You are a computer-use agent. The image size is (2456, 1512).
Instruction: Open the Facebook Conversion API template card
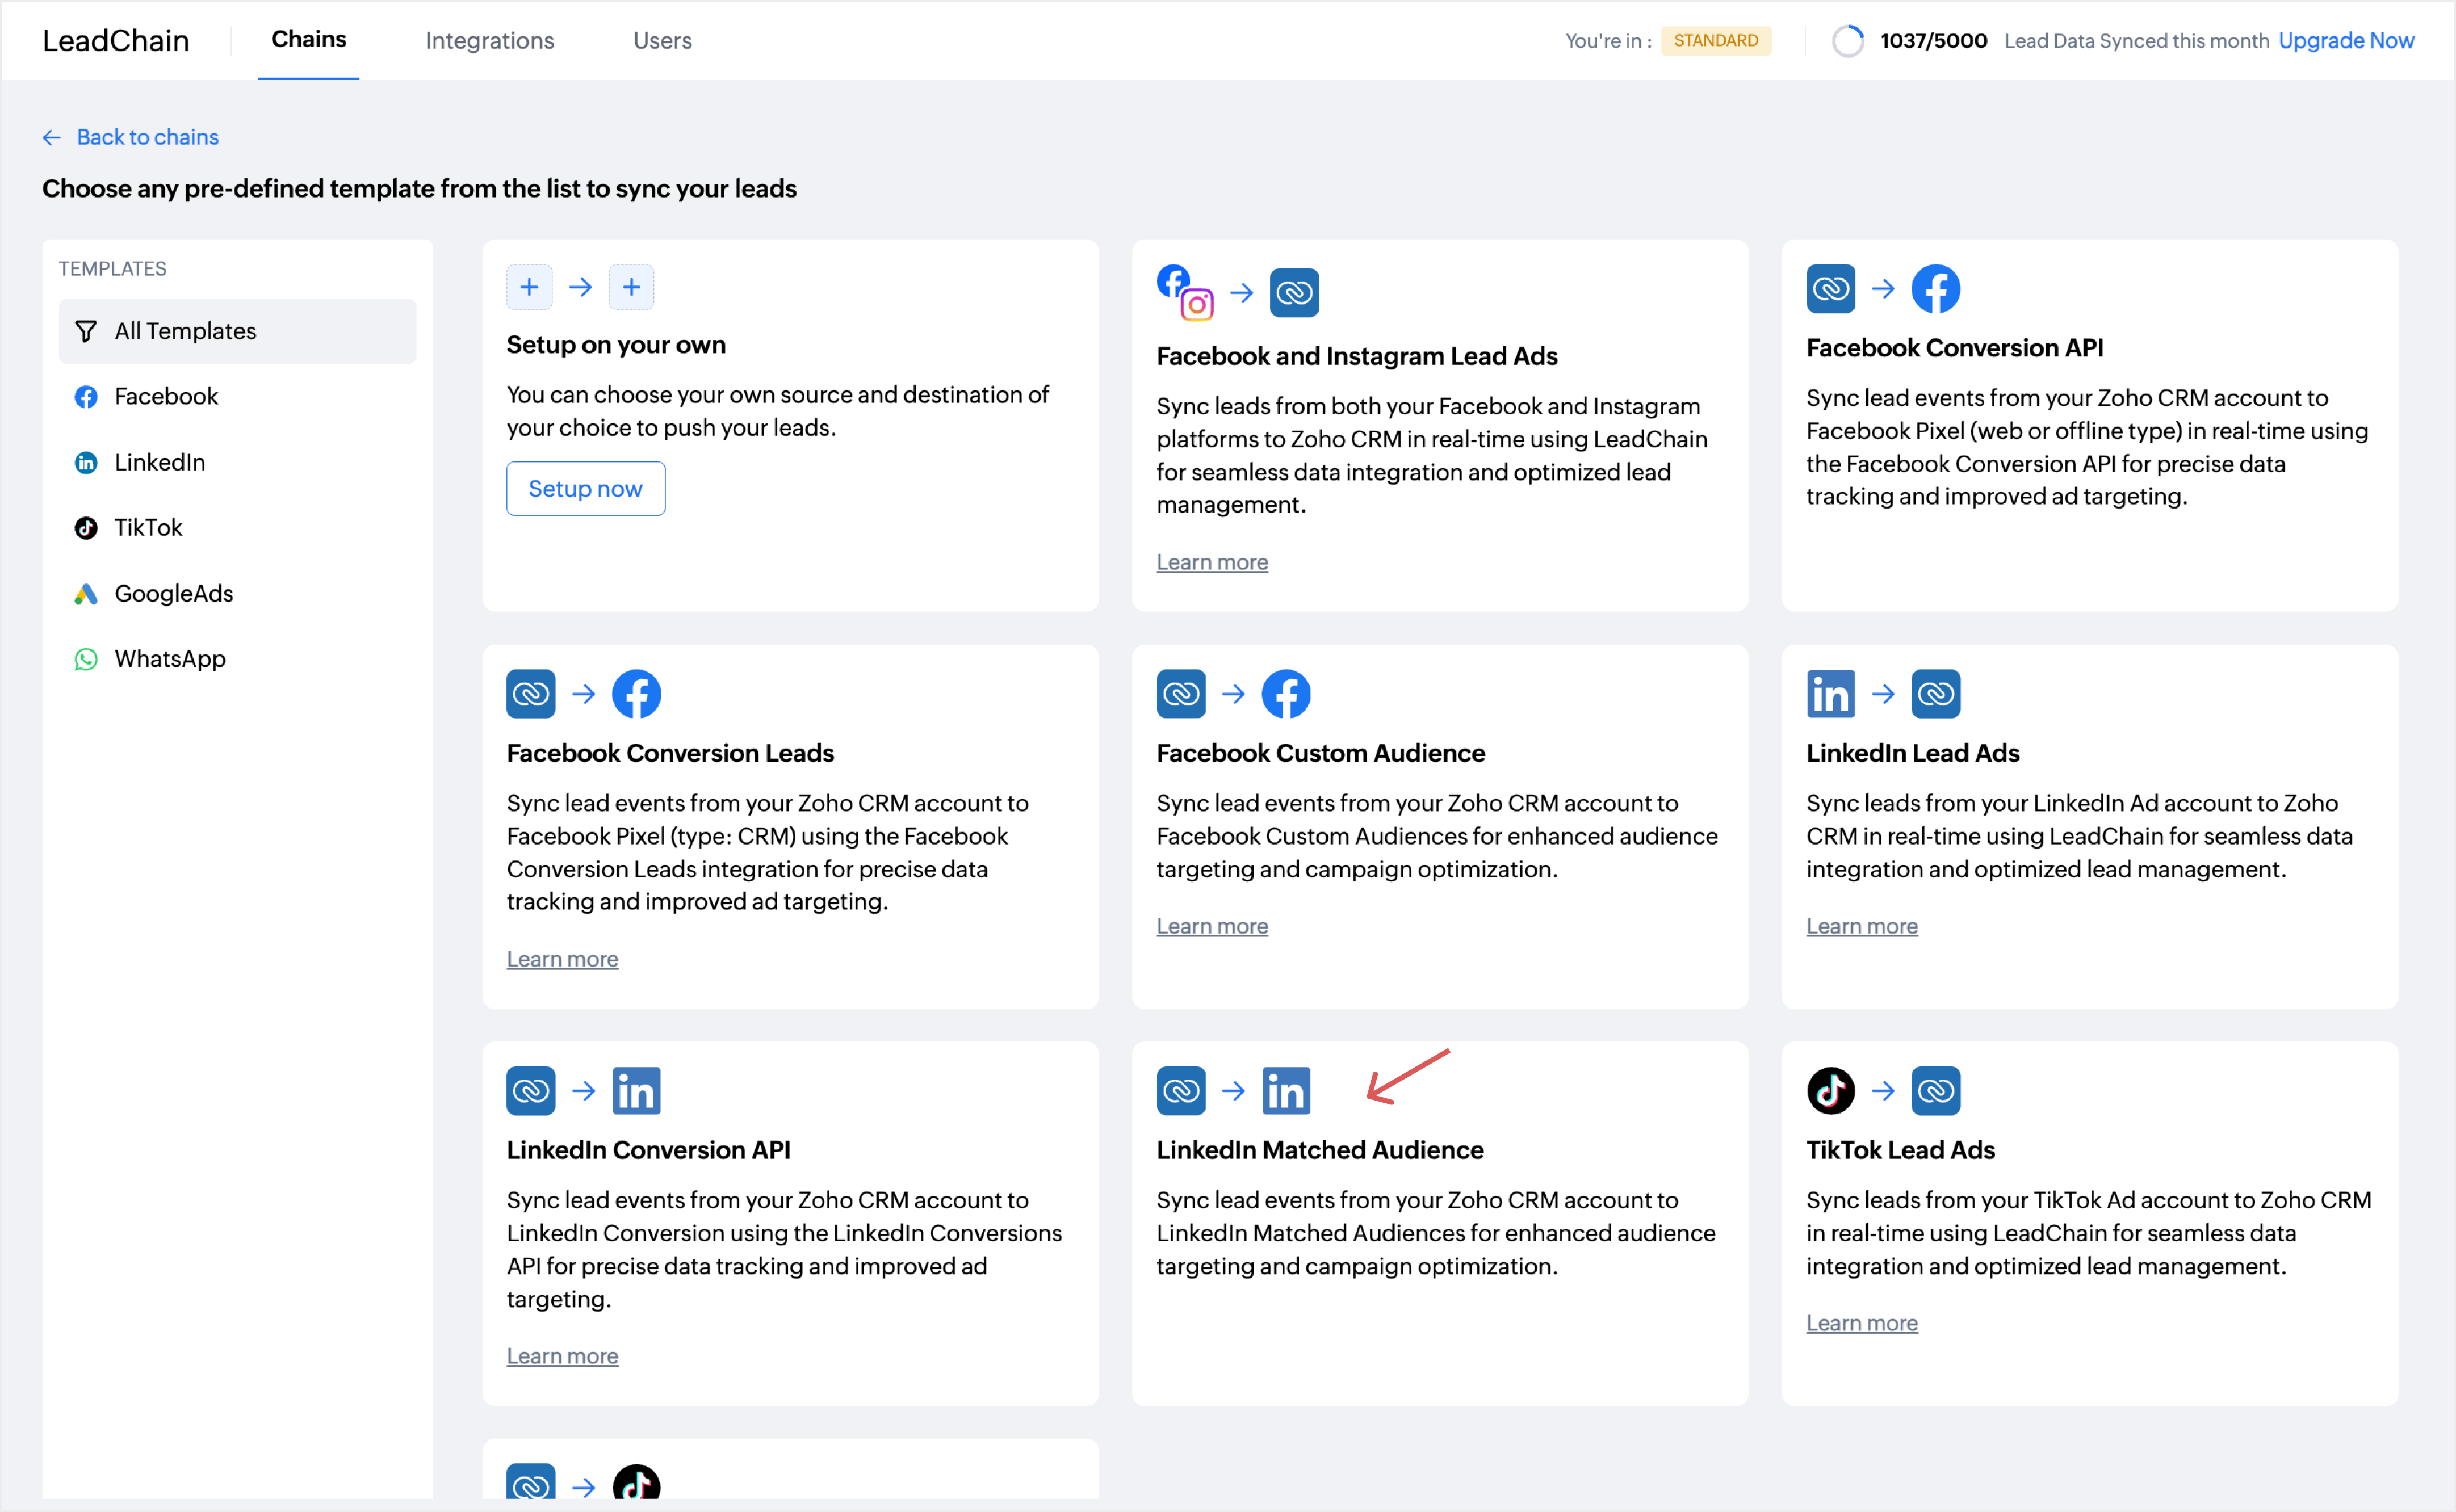click(x=1953, y=348)
